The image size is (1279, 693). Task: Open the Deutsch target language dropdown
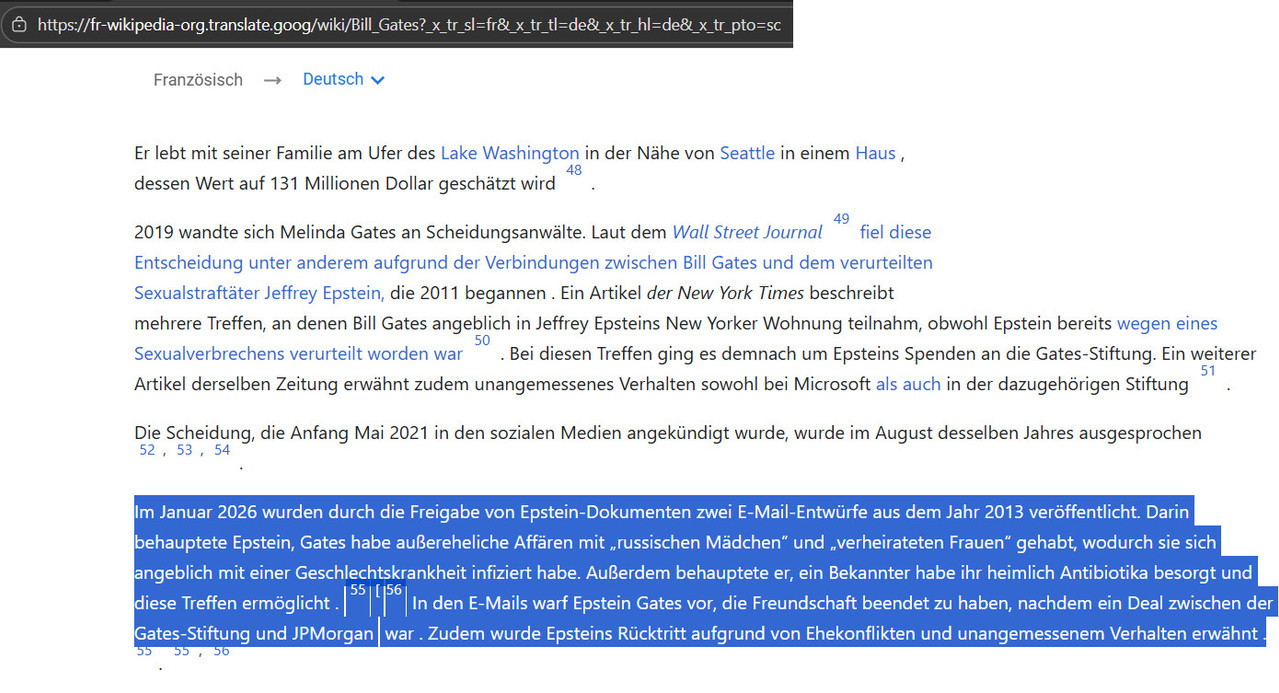tap(343, 80)
